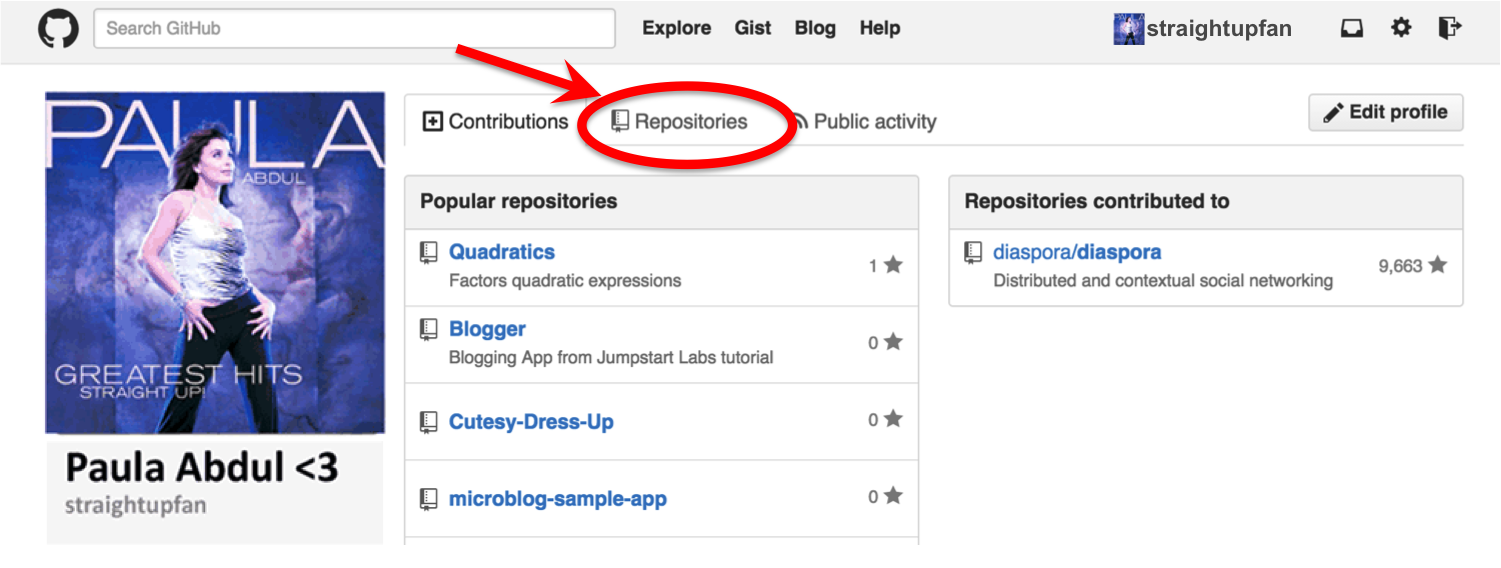Screen dimensions: 1501x568
Task: Click the star icon for microblog-sample-app
Action: (x=893, y=496)
